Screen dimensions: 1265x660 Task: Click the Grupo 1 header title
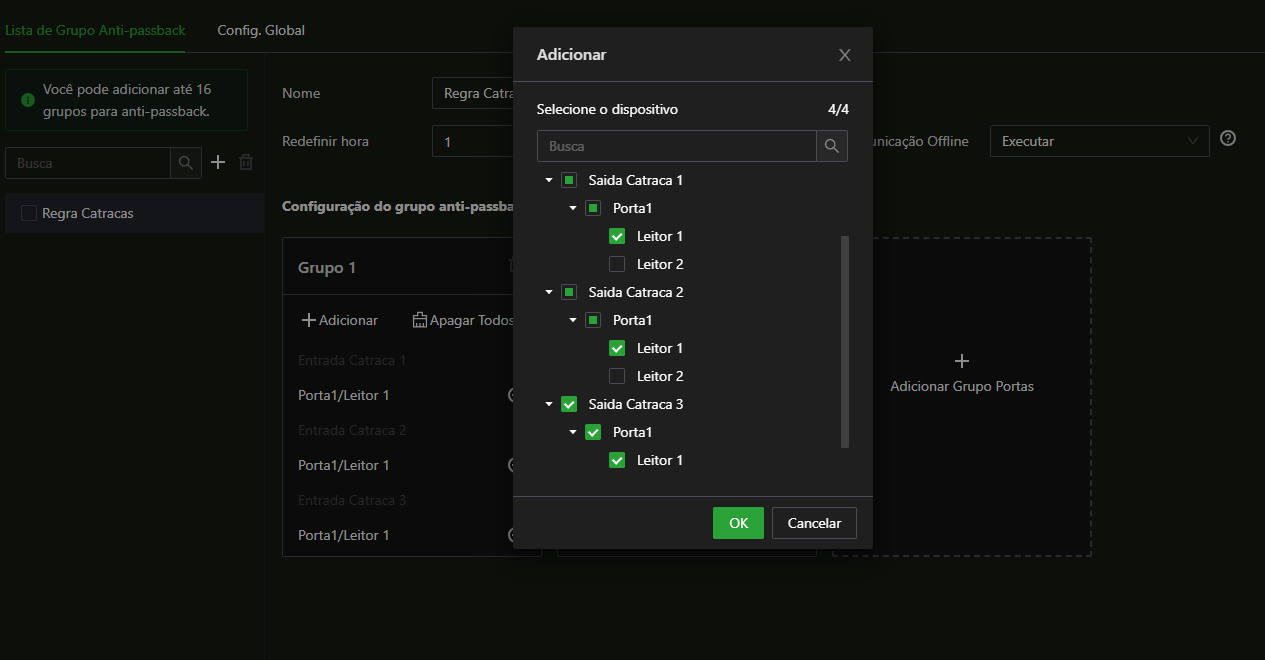(x=327, y=268)
